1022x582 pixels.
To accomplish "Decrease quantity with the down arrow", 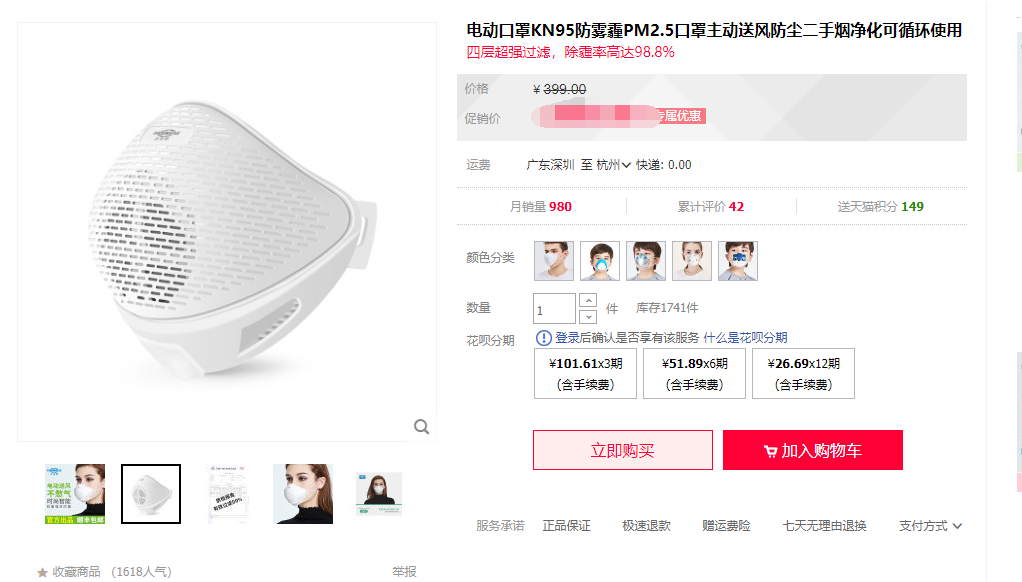I will pos(588,316).
